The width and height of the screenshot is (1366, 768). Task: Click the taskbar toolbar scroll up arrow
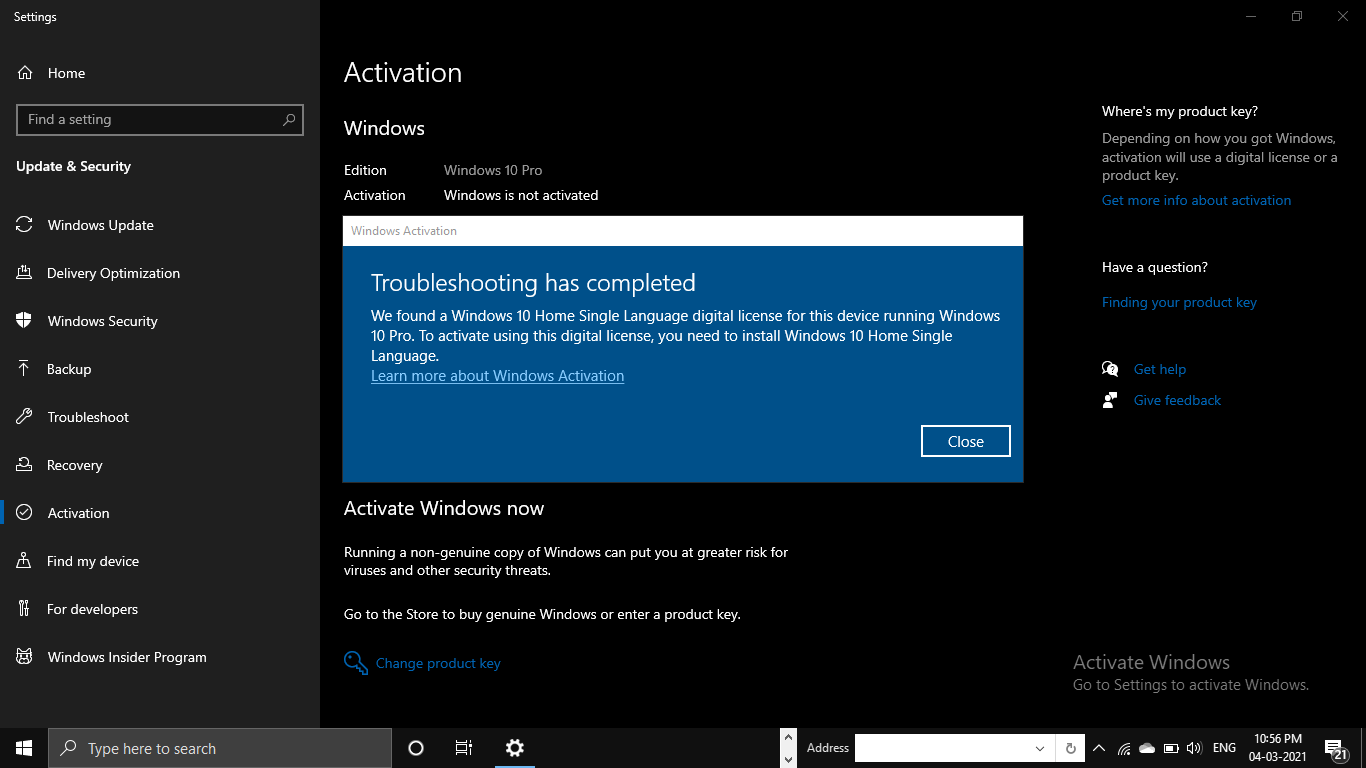[x=787, y=738]
